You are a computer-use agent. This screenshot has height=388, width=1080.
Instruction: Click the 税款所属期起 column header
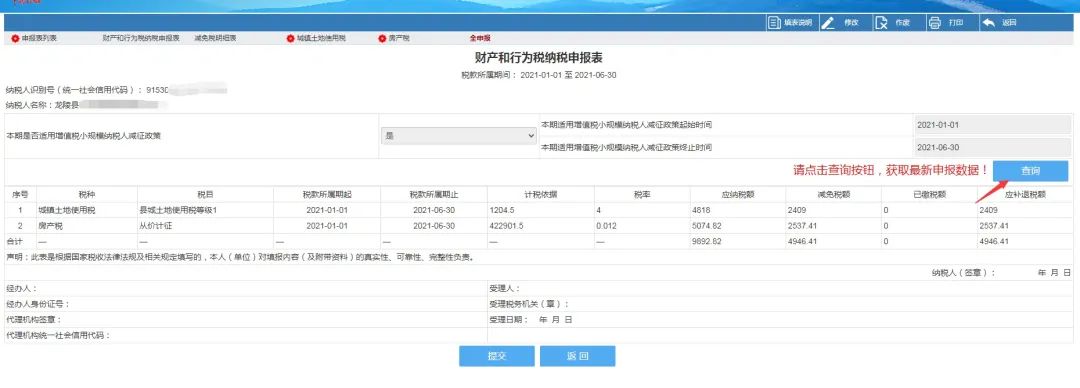pos(327,195)
